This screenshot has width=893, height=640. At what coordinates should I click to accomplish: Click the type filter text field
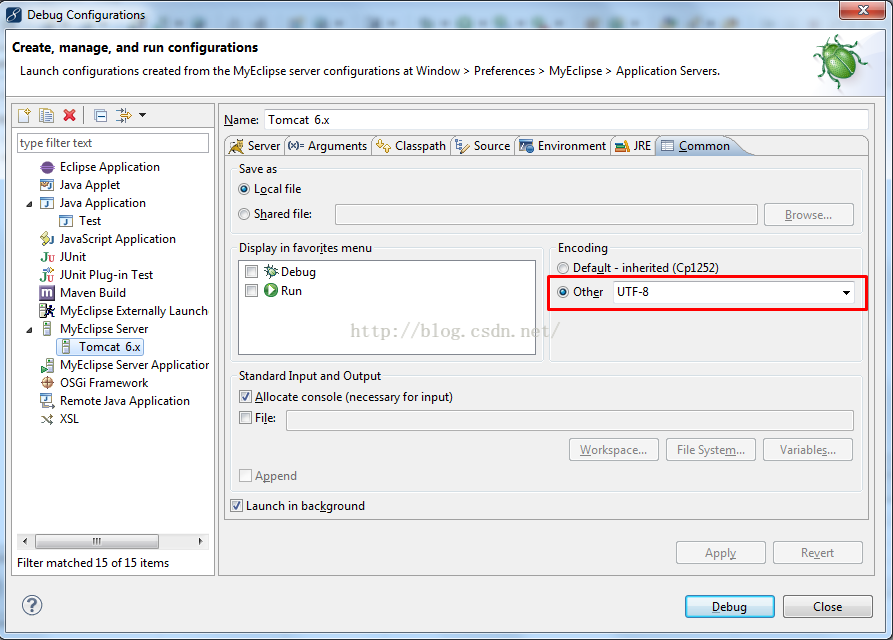click(113, 143)
